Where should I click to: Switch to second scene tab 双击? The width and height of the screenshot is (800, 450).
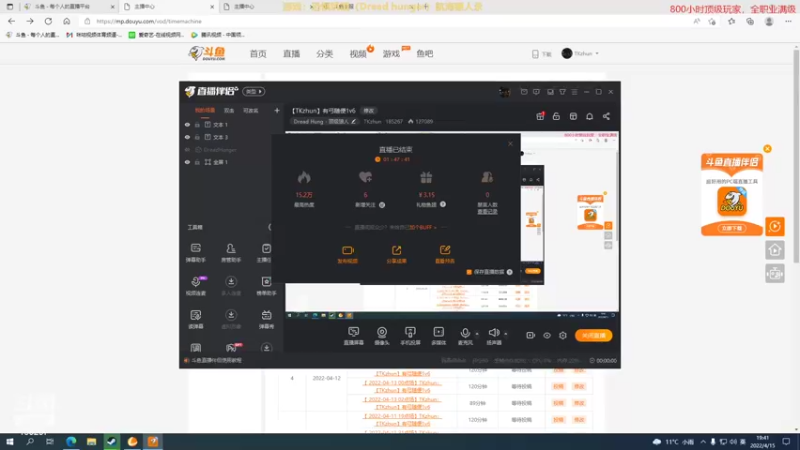(x=229, y=110)
